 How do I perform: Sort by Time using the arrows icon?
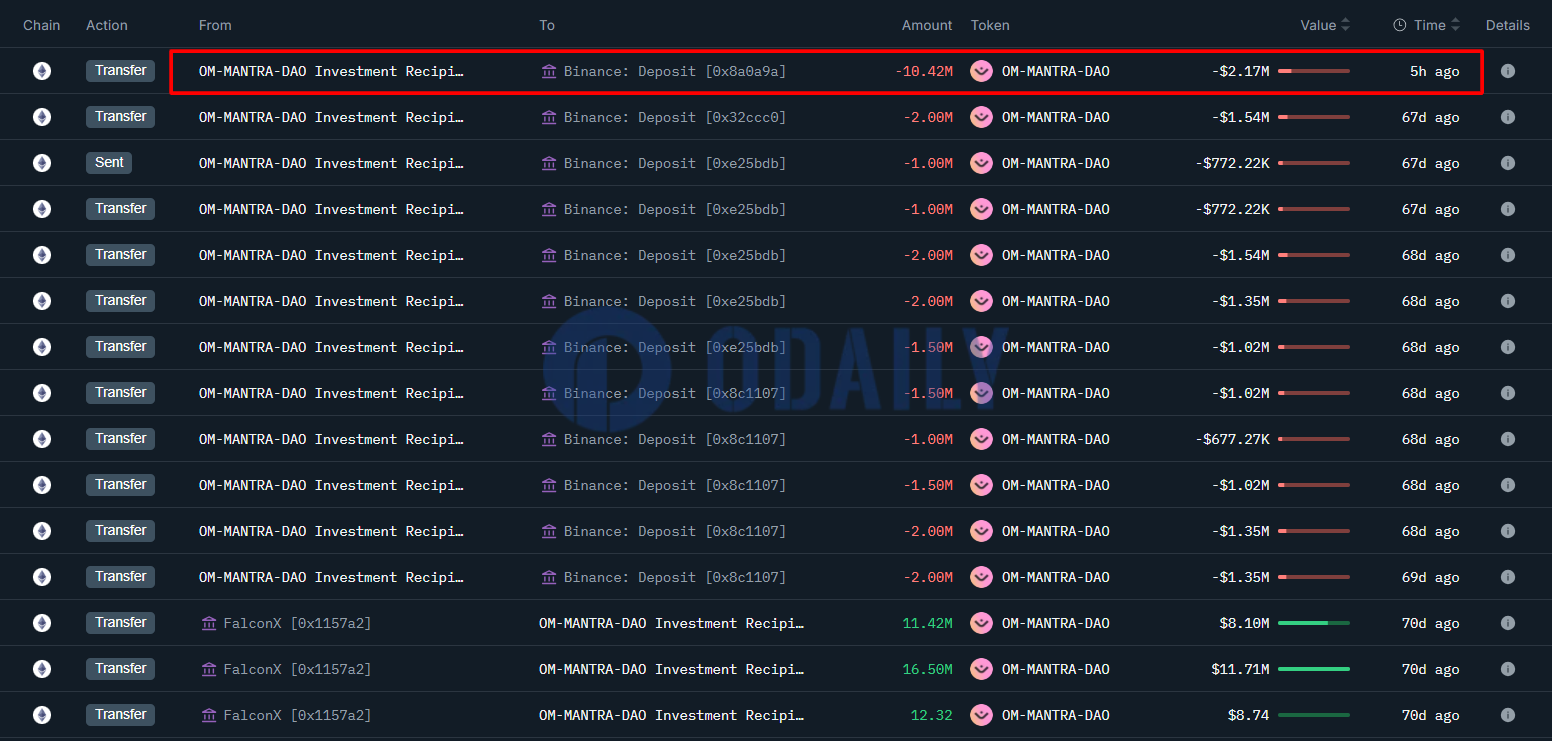point(1455,25)
